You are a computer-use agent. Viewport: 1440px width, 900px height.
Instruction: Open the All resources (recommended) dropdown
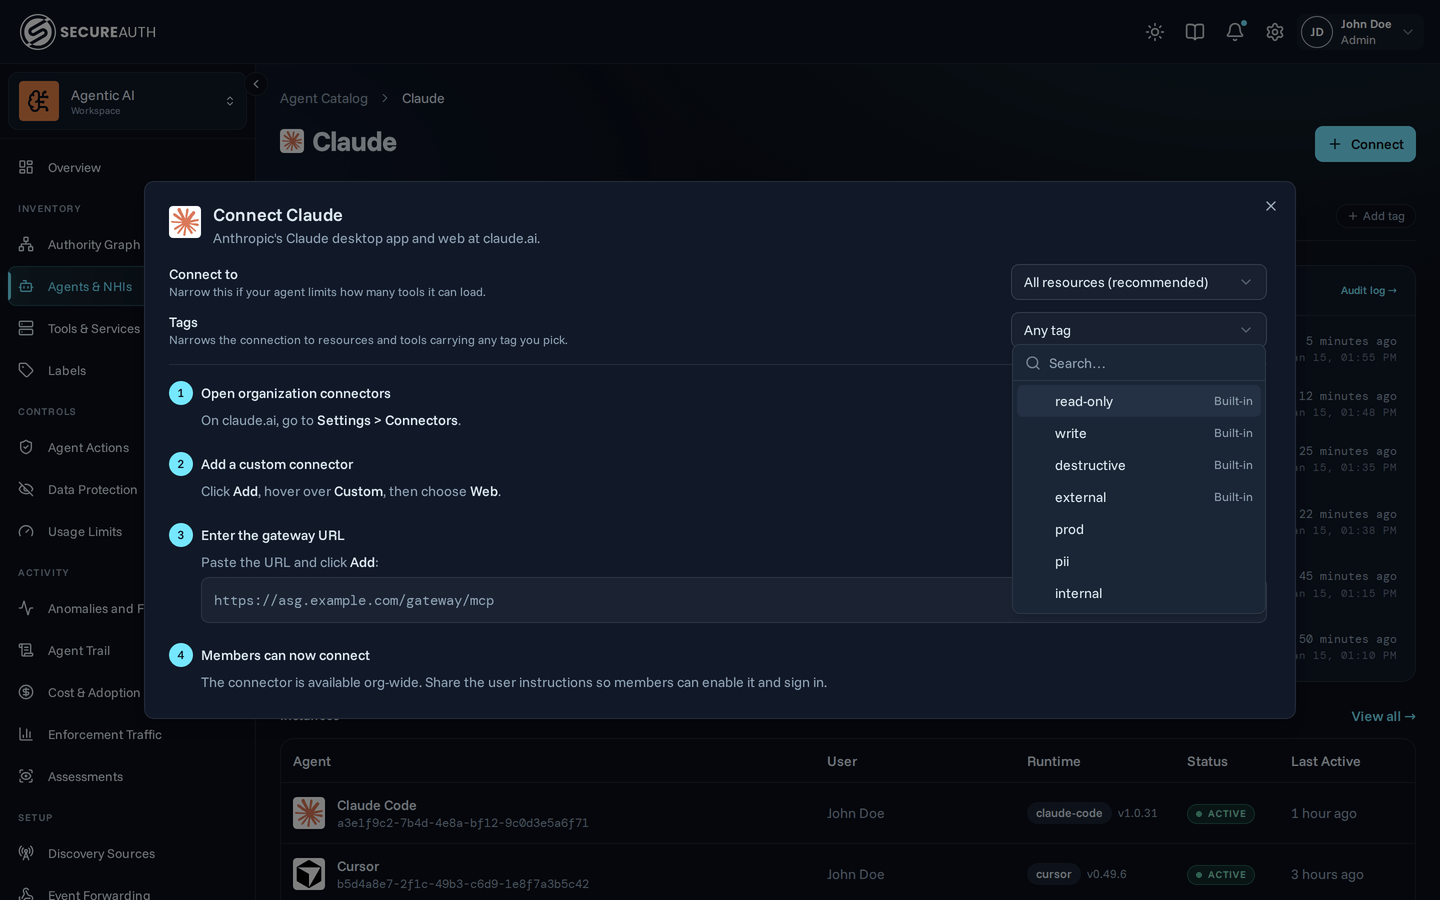coord(1138,282)
